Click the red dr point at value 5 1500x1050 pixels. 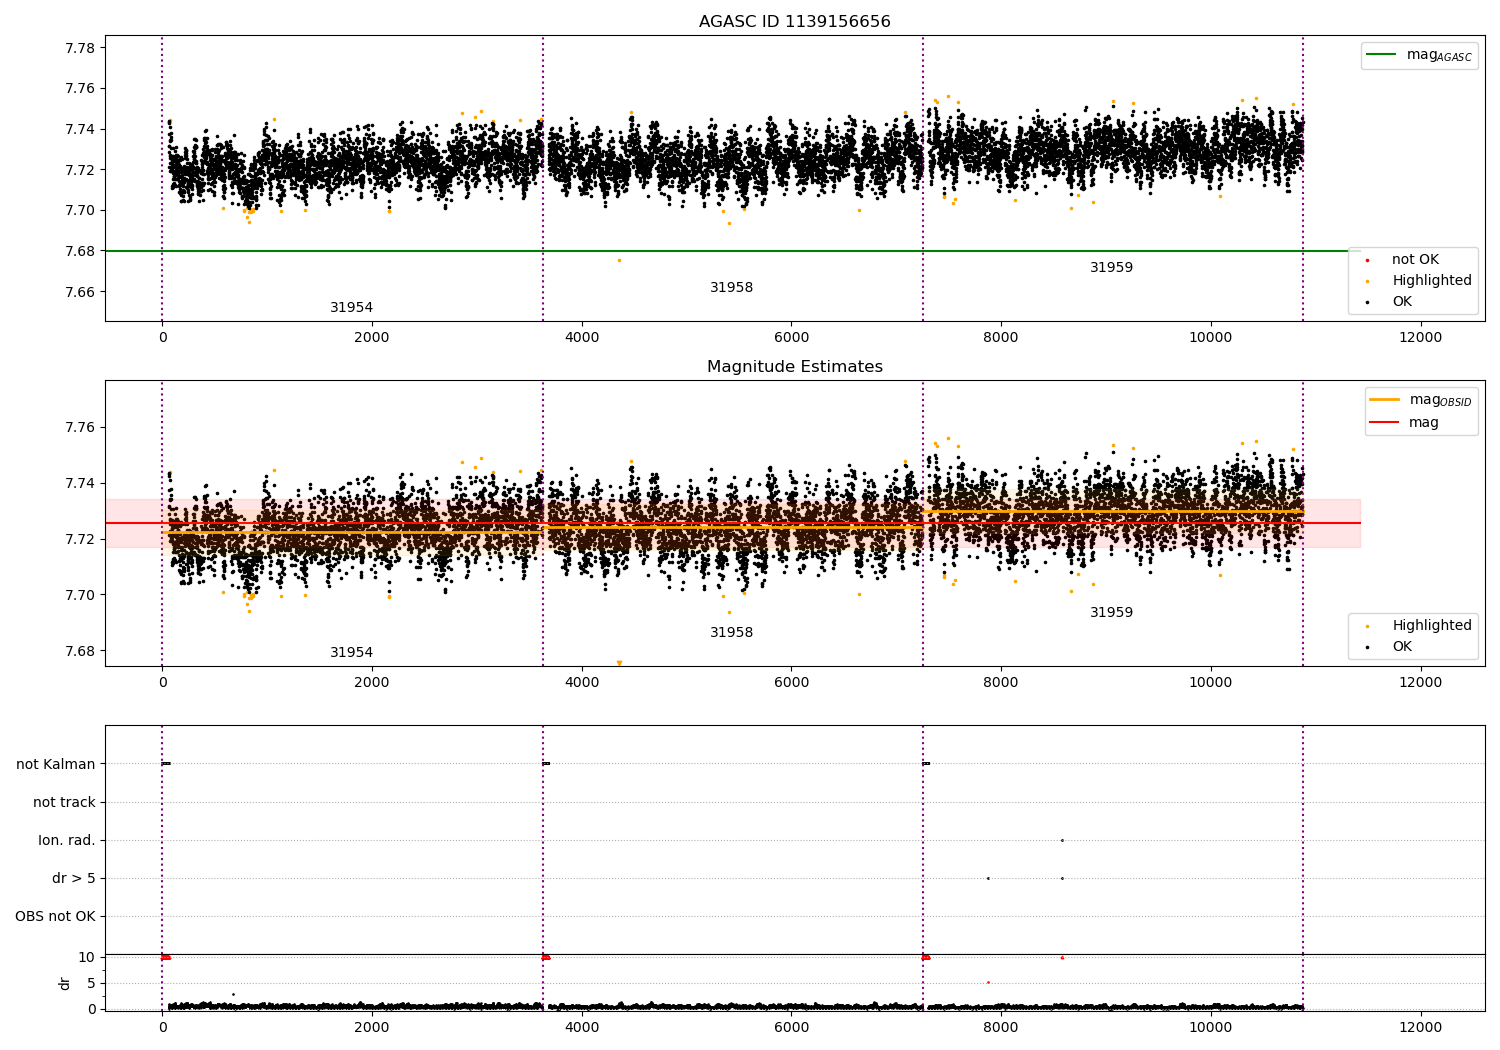[x=988, y=982]
